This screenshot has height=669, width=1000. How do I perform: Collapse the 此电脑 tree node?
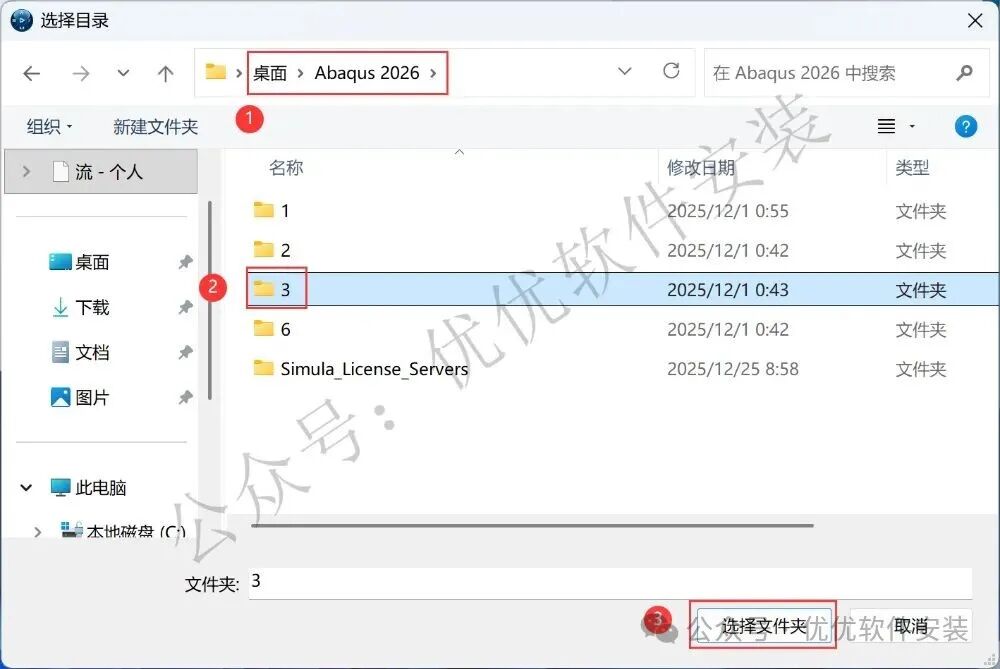pyautogui.click(x=26, y=488)
